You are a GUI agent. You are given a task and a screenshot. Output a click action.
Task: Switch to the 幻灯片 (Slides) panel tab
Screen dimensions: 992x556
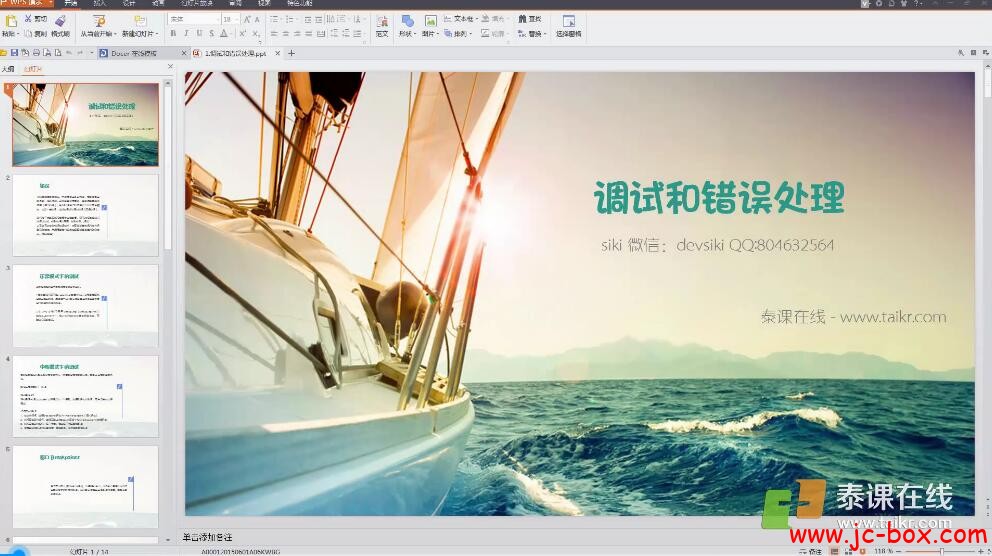click(x=32, y=69)
